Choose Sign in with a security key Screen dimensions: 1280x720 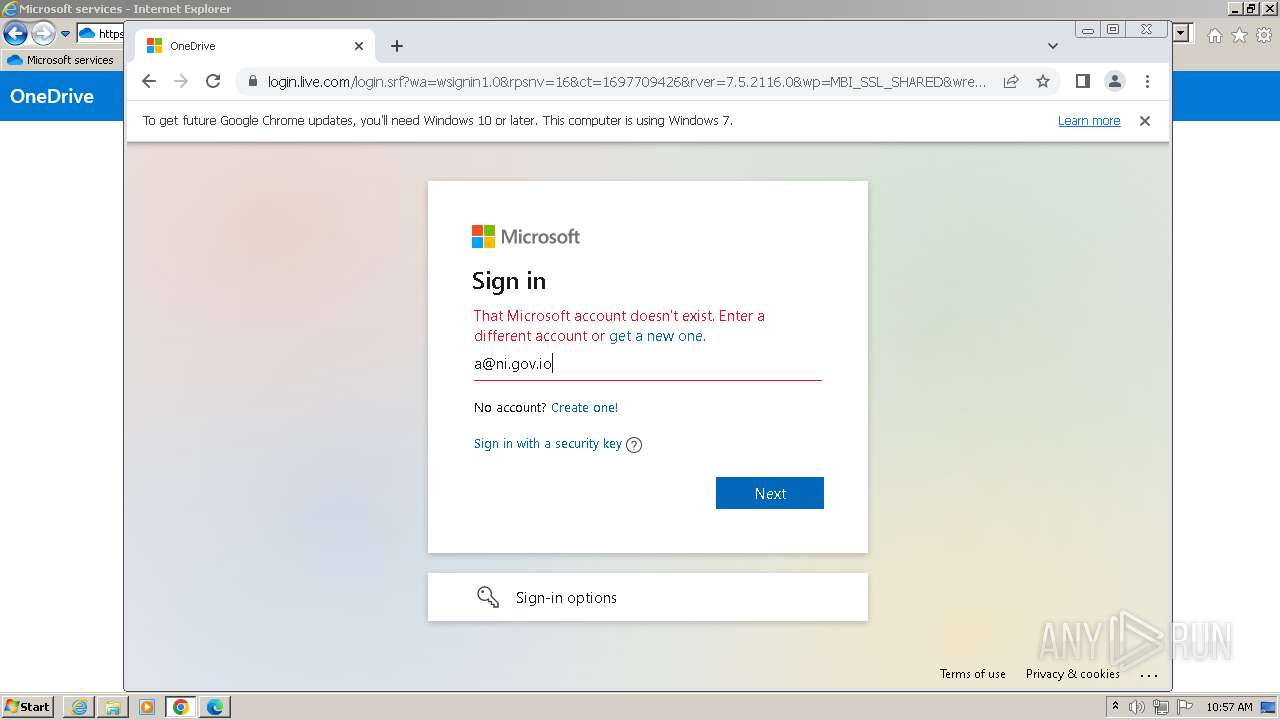548,444
